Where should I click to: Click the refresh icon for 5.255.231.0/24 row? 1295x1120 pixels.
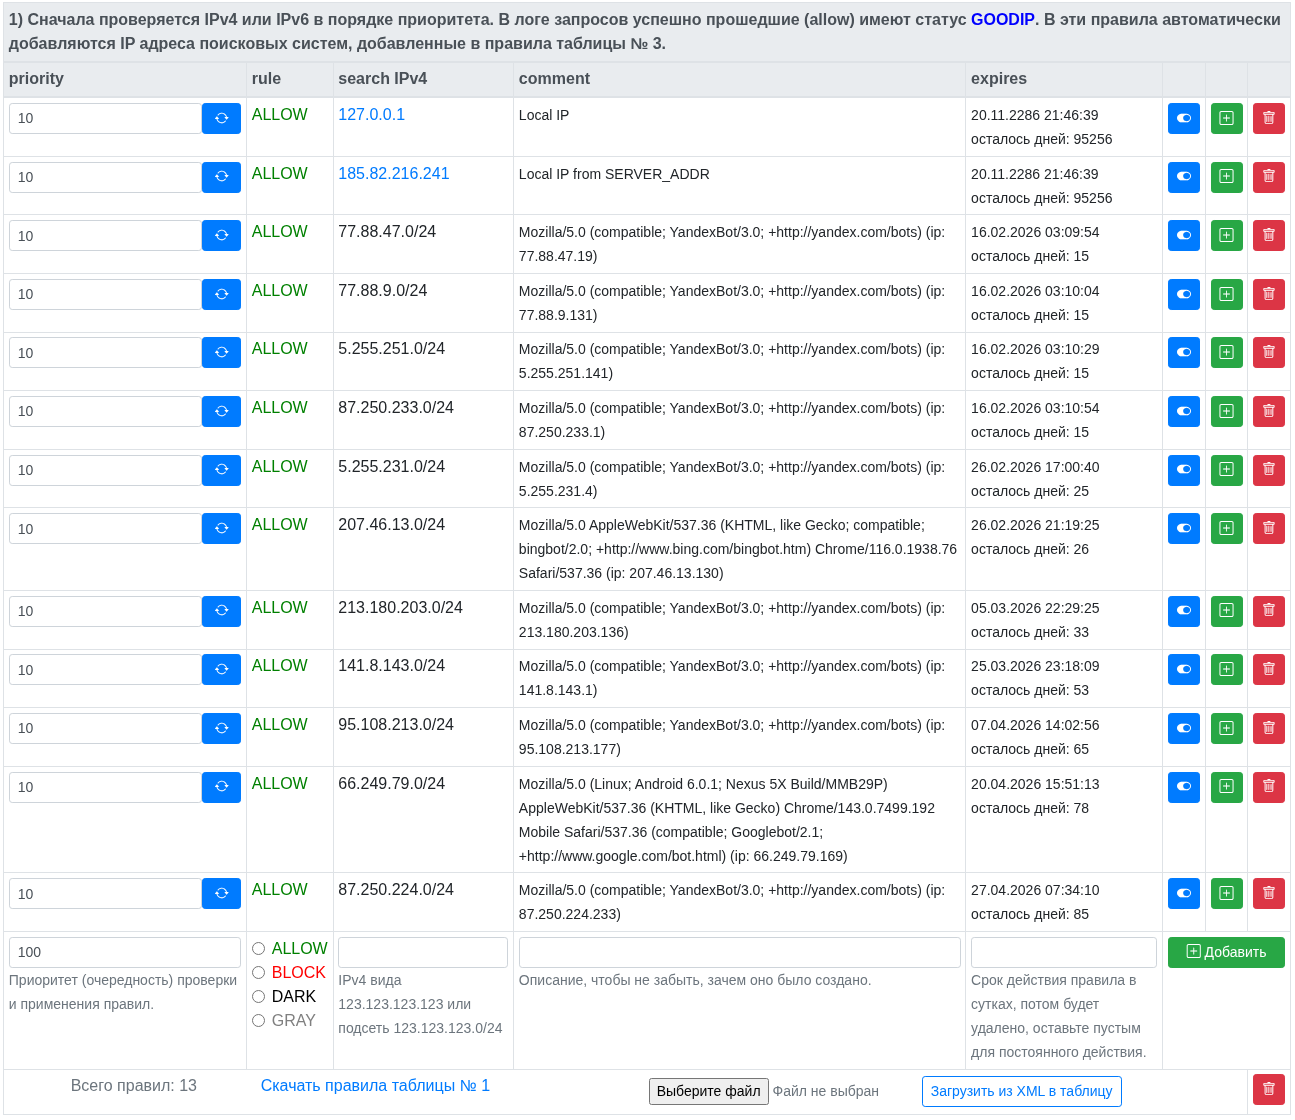[221, 470]
